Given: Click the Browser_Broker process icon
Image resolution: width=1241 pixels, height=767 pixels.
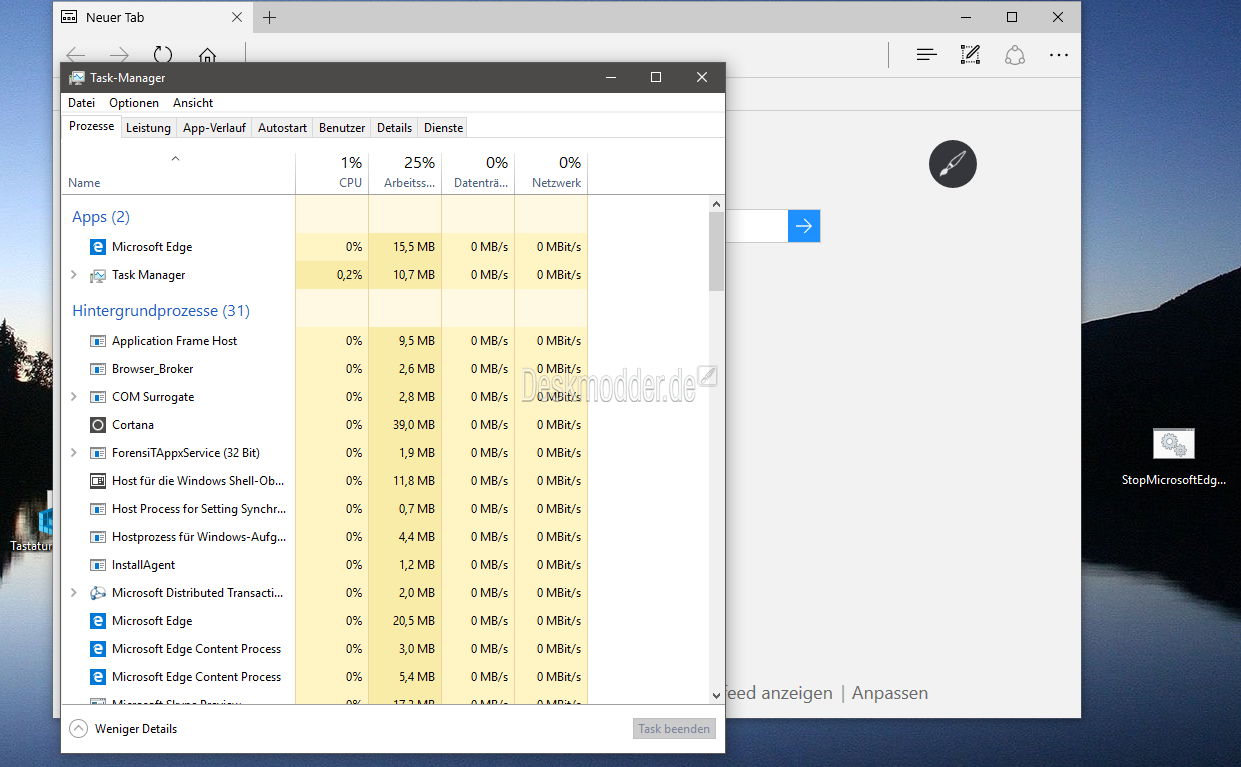Looking at the screenshot, I should pyautogui.click(x=98, y=369).
